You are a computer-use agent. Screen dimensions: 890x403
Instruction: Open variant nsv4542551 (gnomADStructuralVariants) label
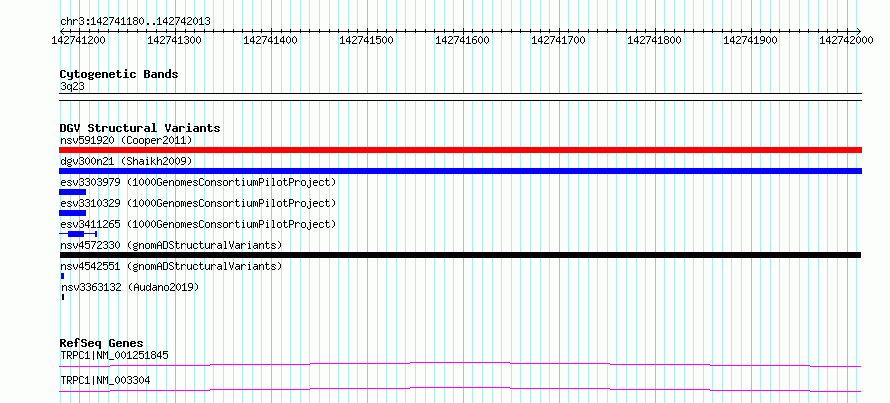click(x=171, y=266)
